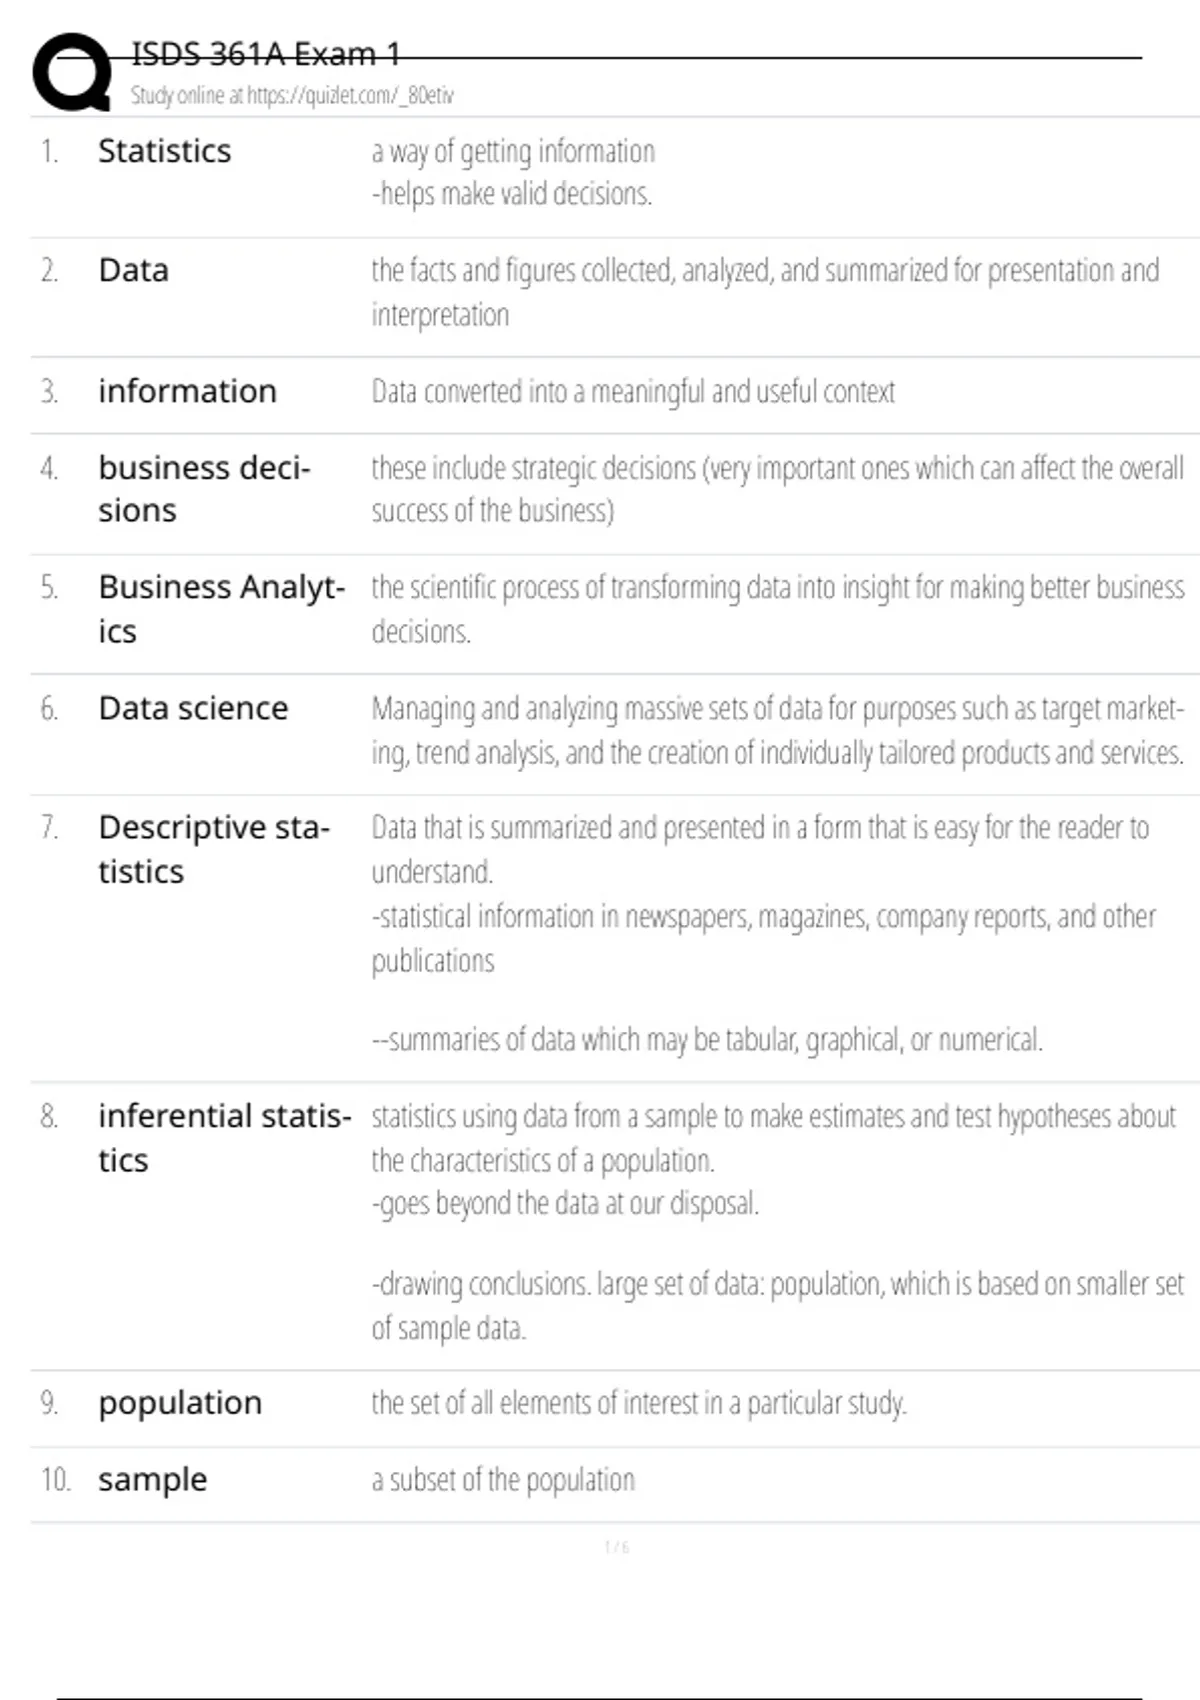Click the definition about all elements of interest
Image resolution: width=1200 pixels, height=1700 pixels.
[639, 1404]
